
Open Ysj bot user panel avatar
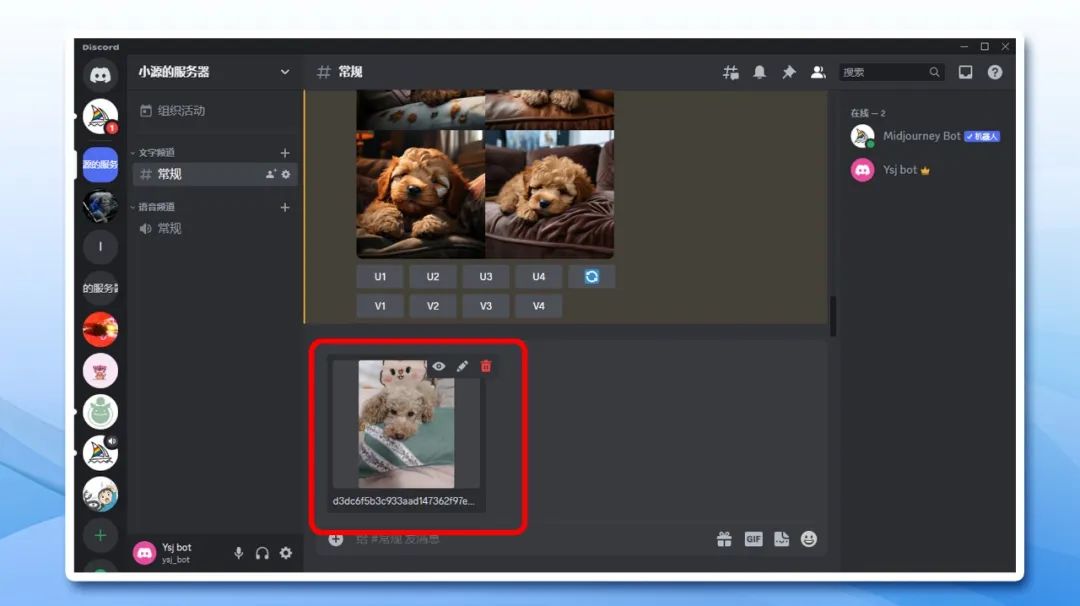coord(145,553)
